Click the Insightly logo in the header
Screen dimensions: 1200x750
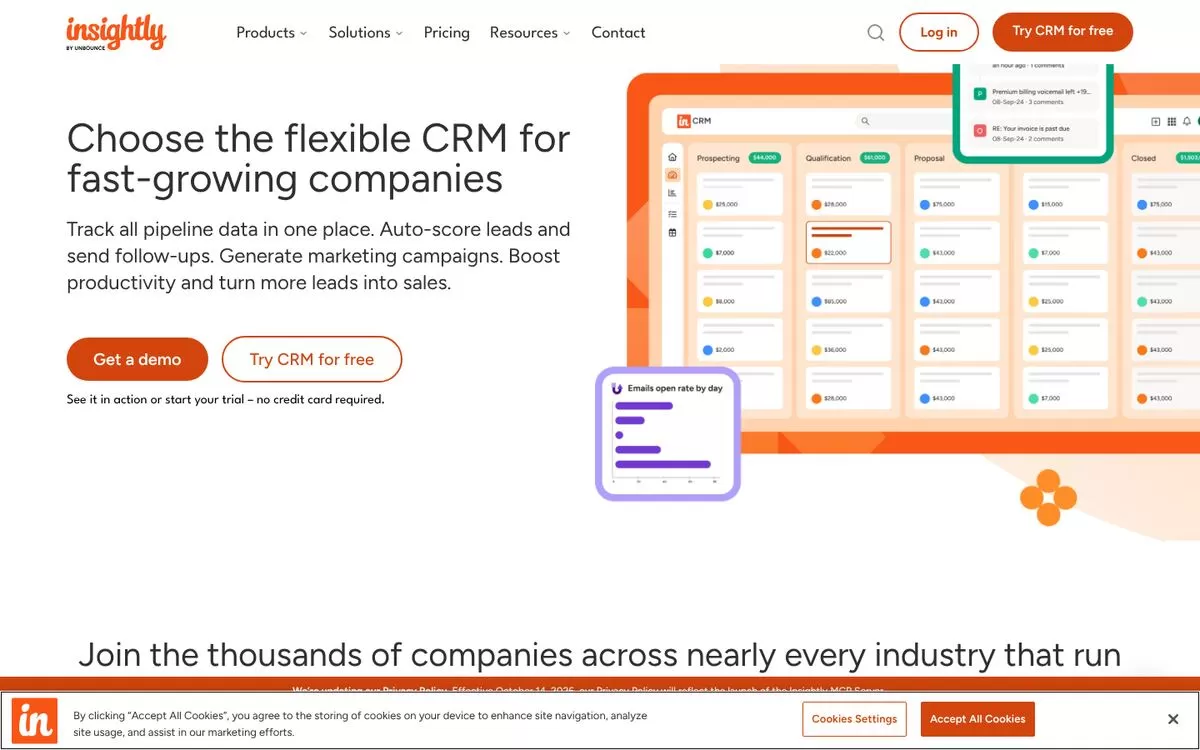[x=116, y=32]
